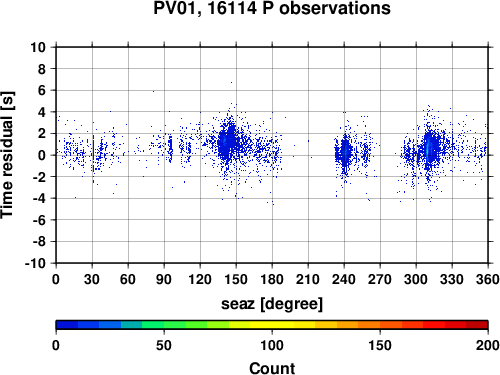Click the colorbar tick label 100
Image resolution: width=500 pixels, height=375 pixels.
pyautogui.click(x=272, y=345)
